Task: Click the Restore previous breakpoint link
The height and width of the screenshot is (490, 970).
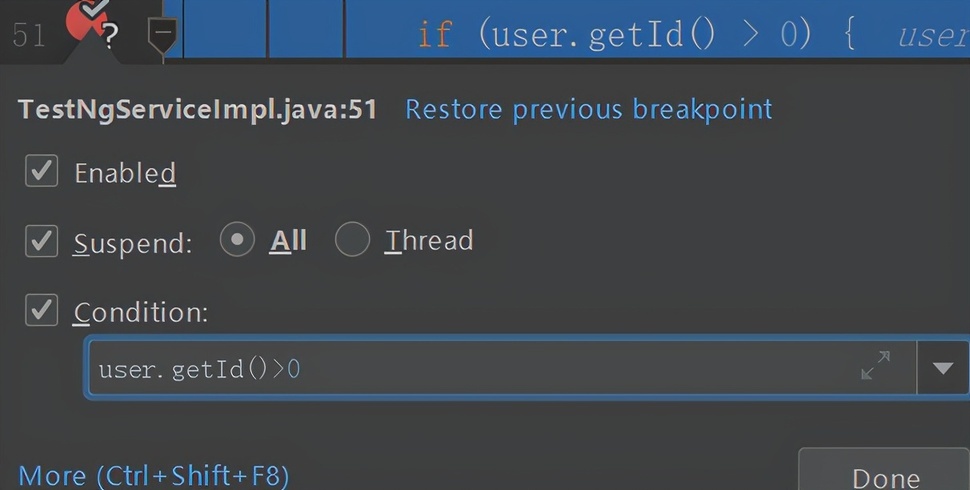Action: point(588,110)
